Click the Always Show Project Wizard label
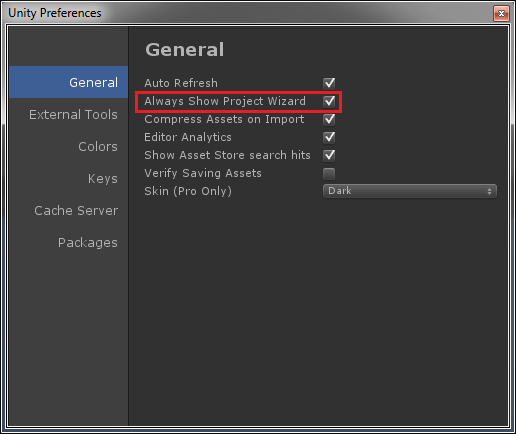The height and width of the screenshot is (434, 516). 225,101
